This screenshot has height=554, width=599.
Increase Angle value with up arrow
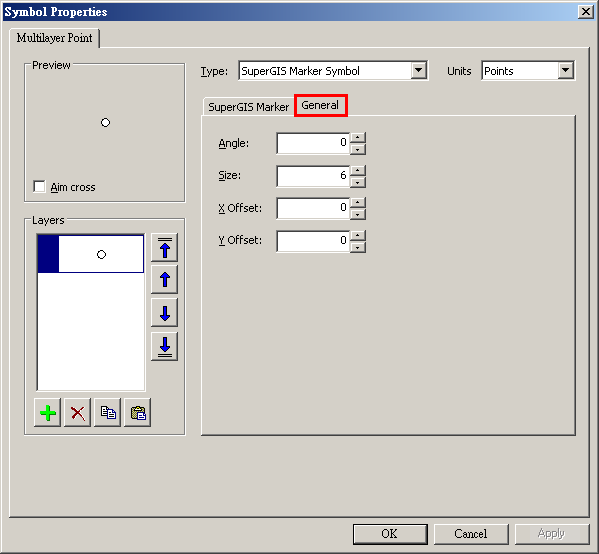point(358,138)
